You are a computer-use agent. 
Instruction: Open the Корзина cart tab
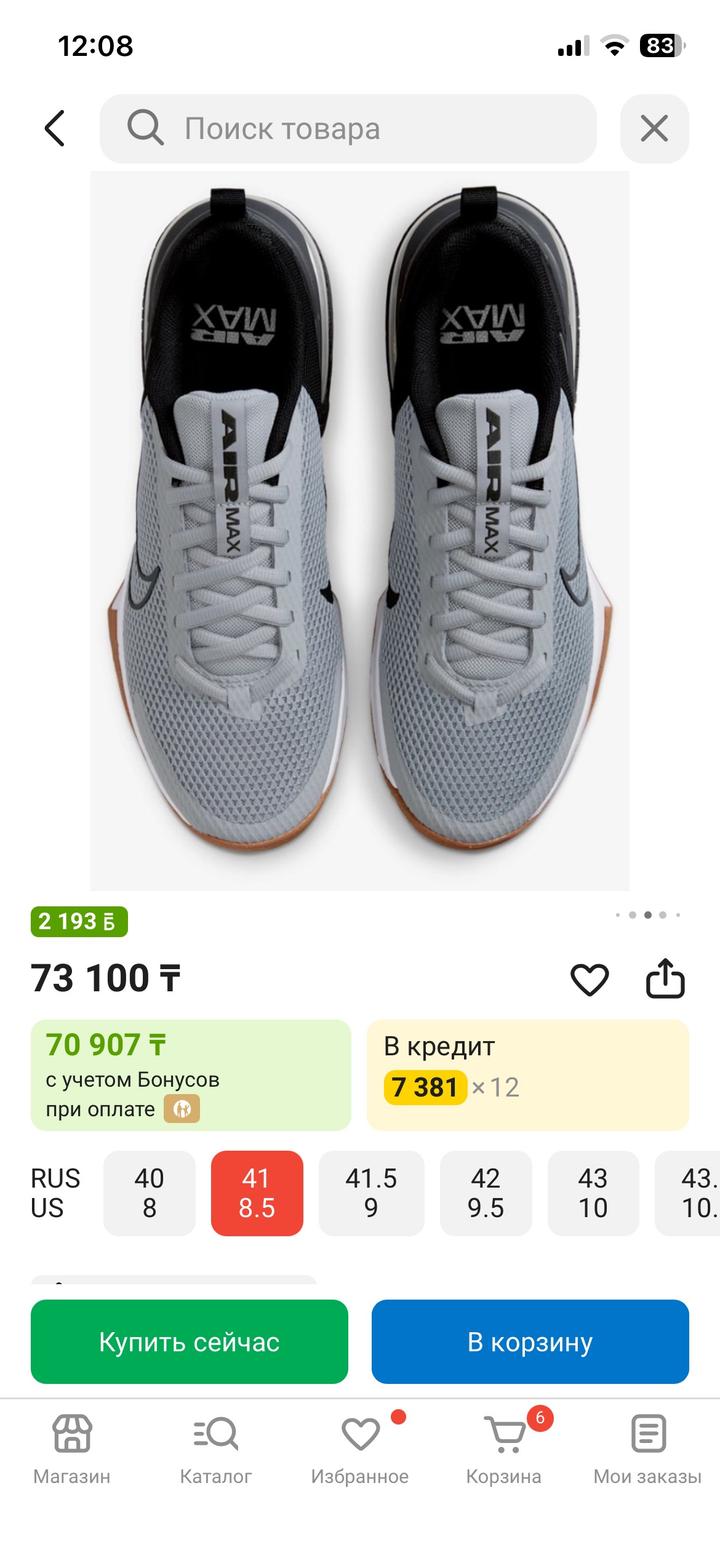pyautogui.click(x=504, y=1447)
